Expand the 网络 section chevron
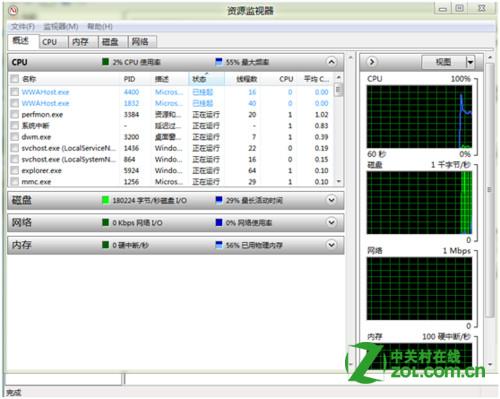500x399 pixels. [x=331, y=222]
